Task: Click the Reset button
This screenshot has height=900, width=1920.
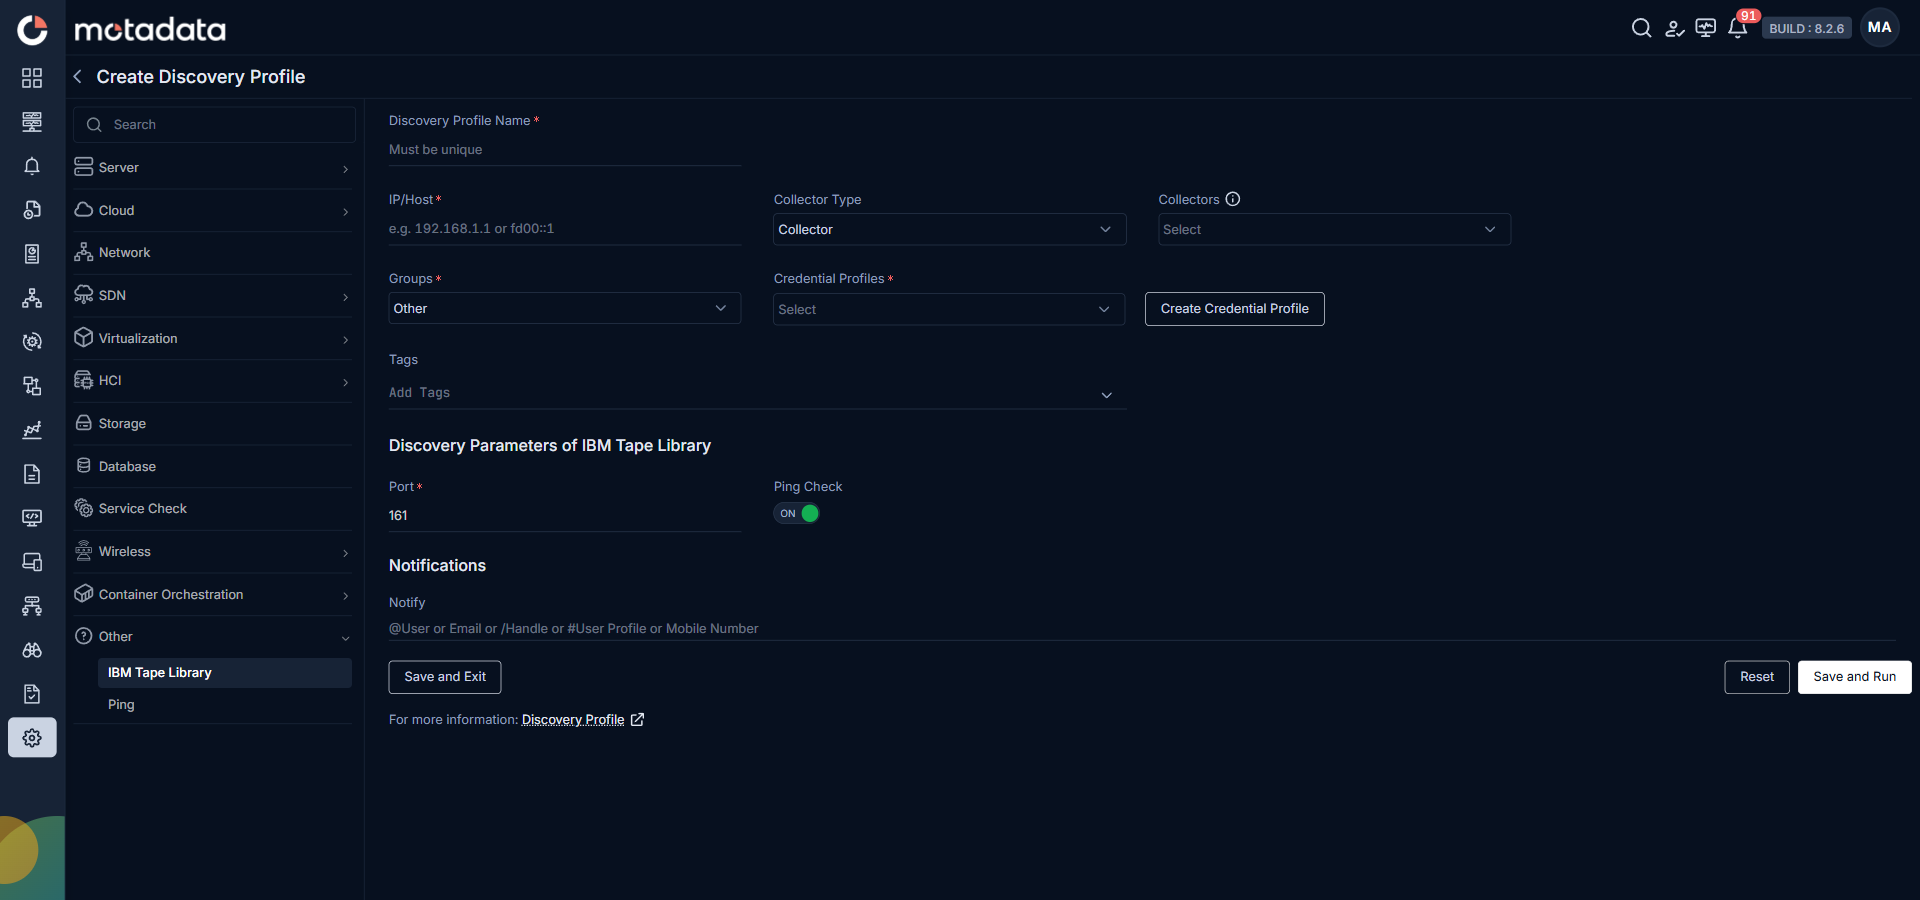Action: tap(1757, 677)
